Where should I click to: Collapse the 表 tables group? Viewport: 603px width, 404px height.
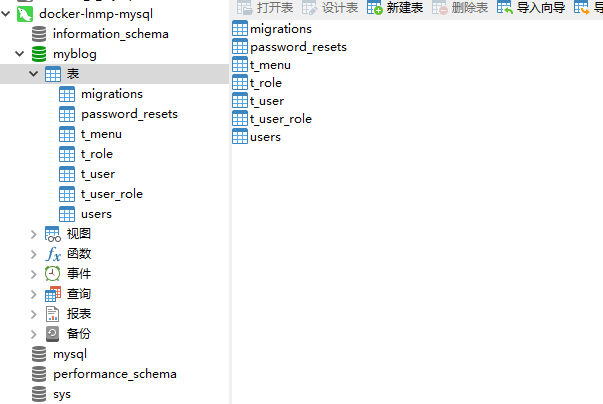tap(33, 73)
